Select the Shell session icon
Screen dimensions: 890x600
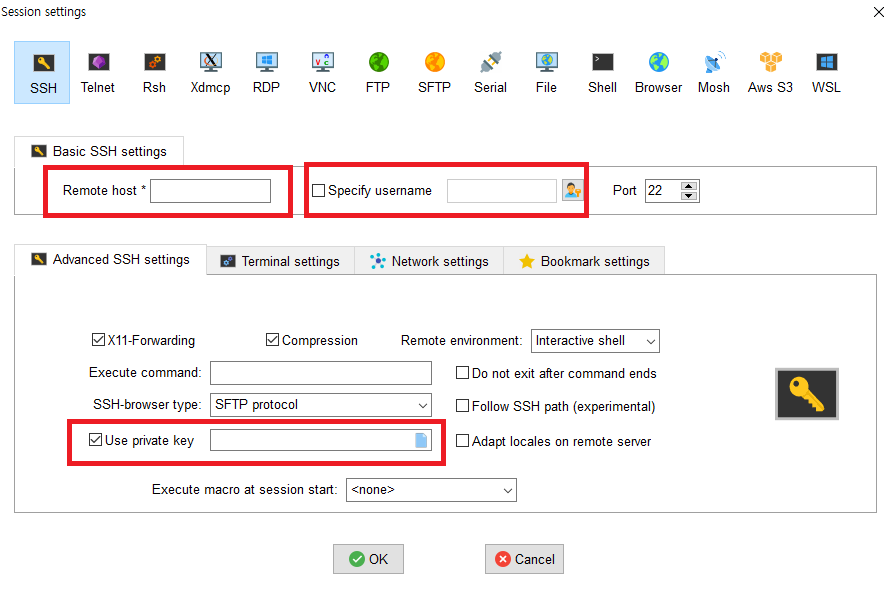pyautogui.click(x=602, y=72)
